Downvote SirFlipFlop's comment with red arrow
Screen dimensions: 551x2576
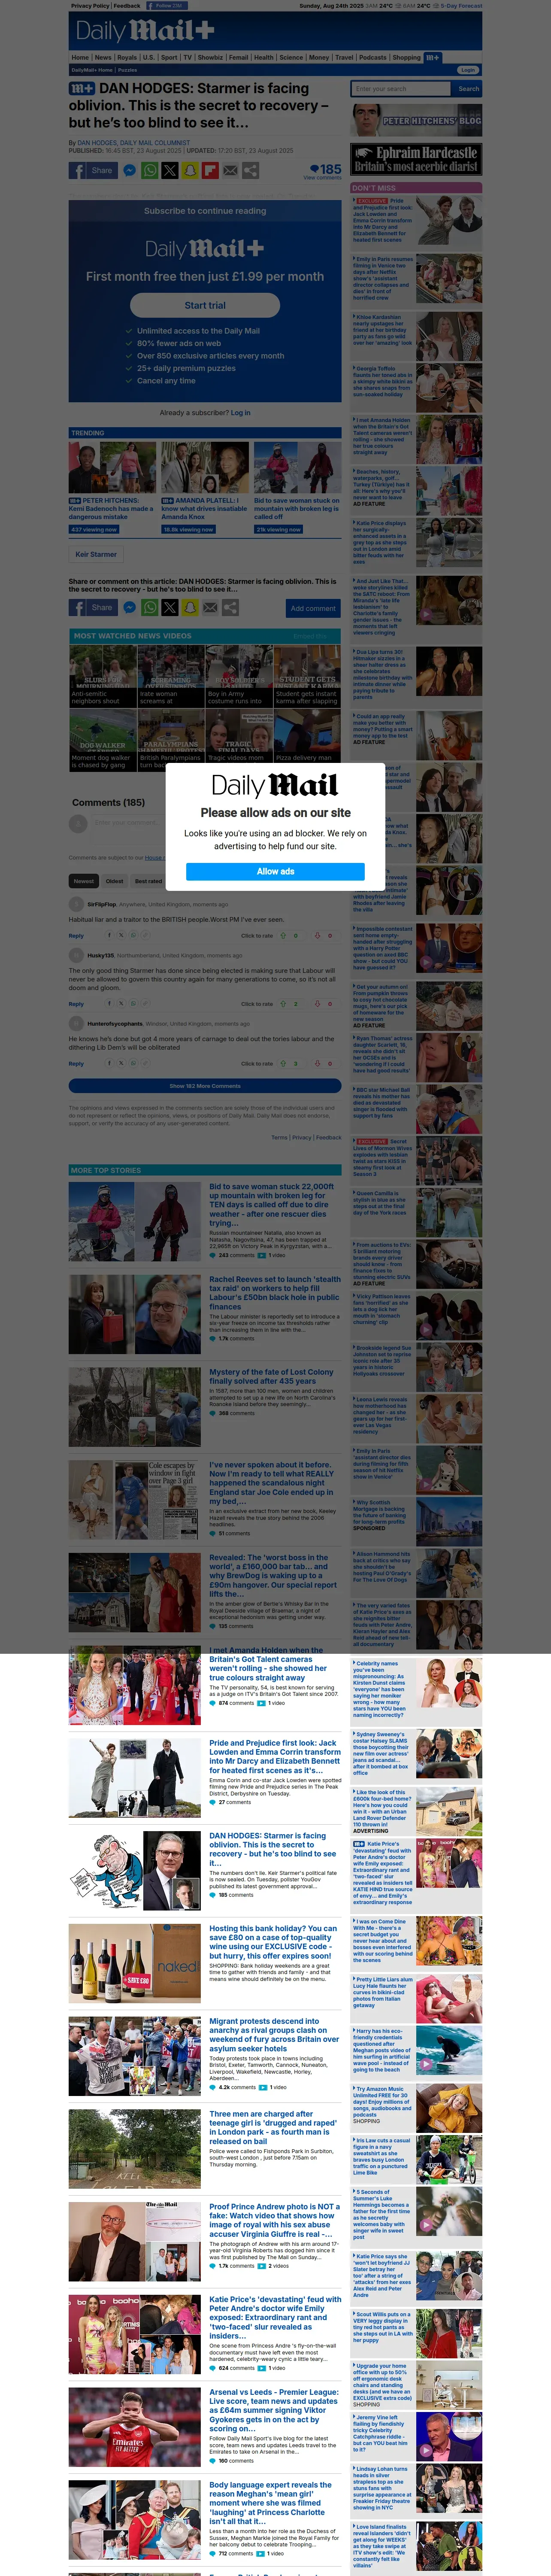(317, 936)
